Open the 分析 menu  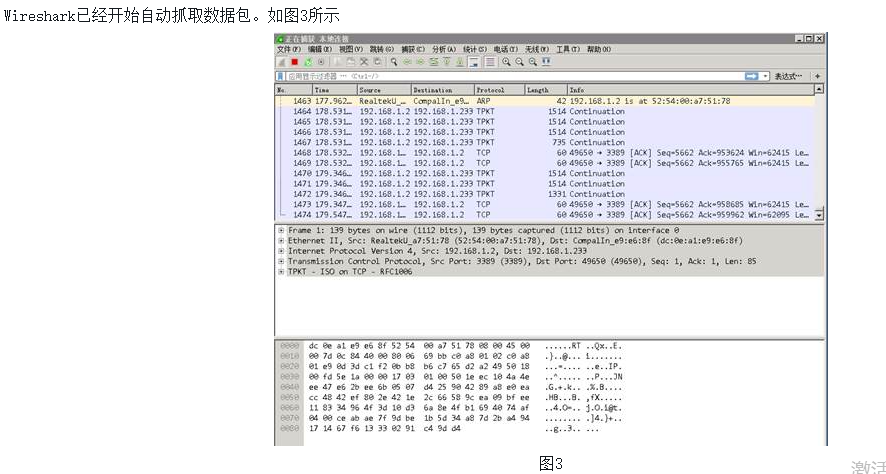(x=444, y=50)
